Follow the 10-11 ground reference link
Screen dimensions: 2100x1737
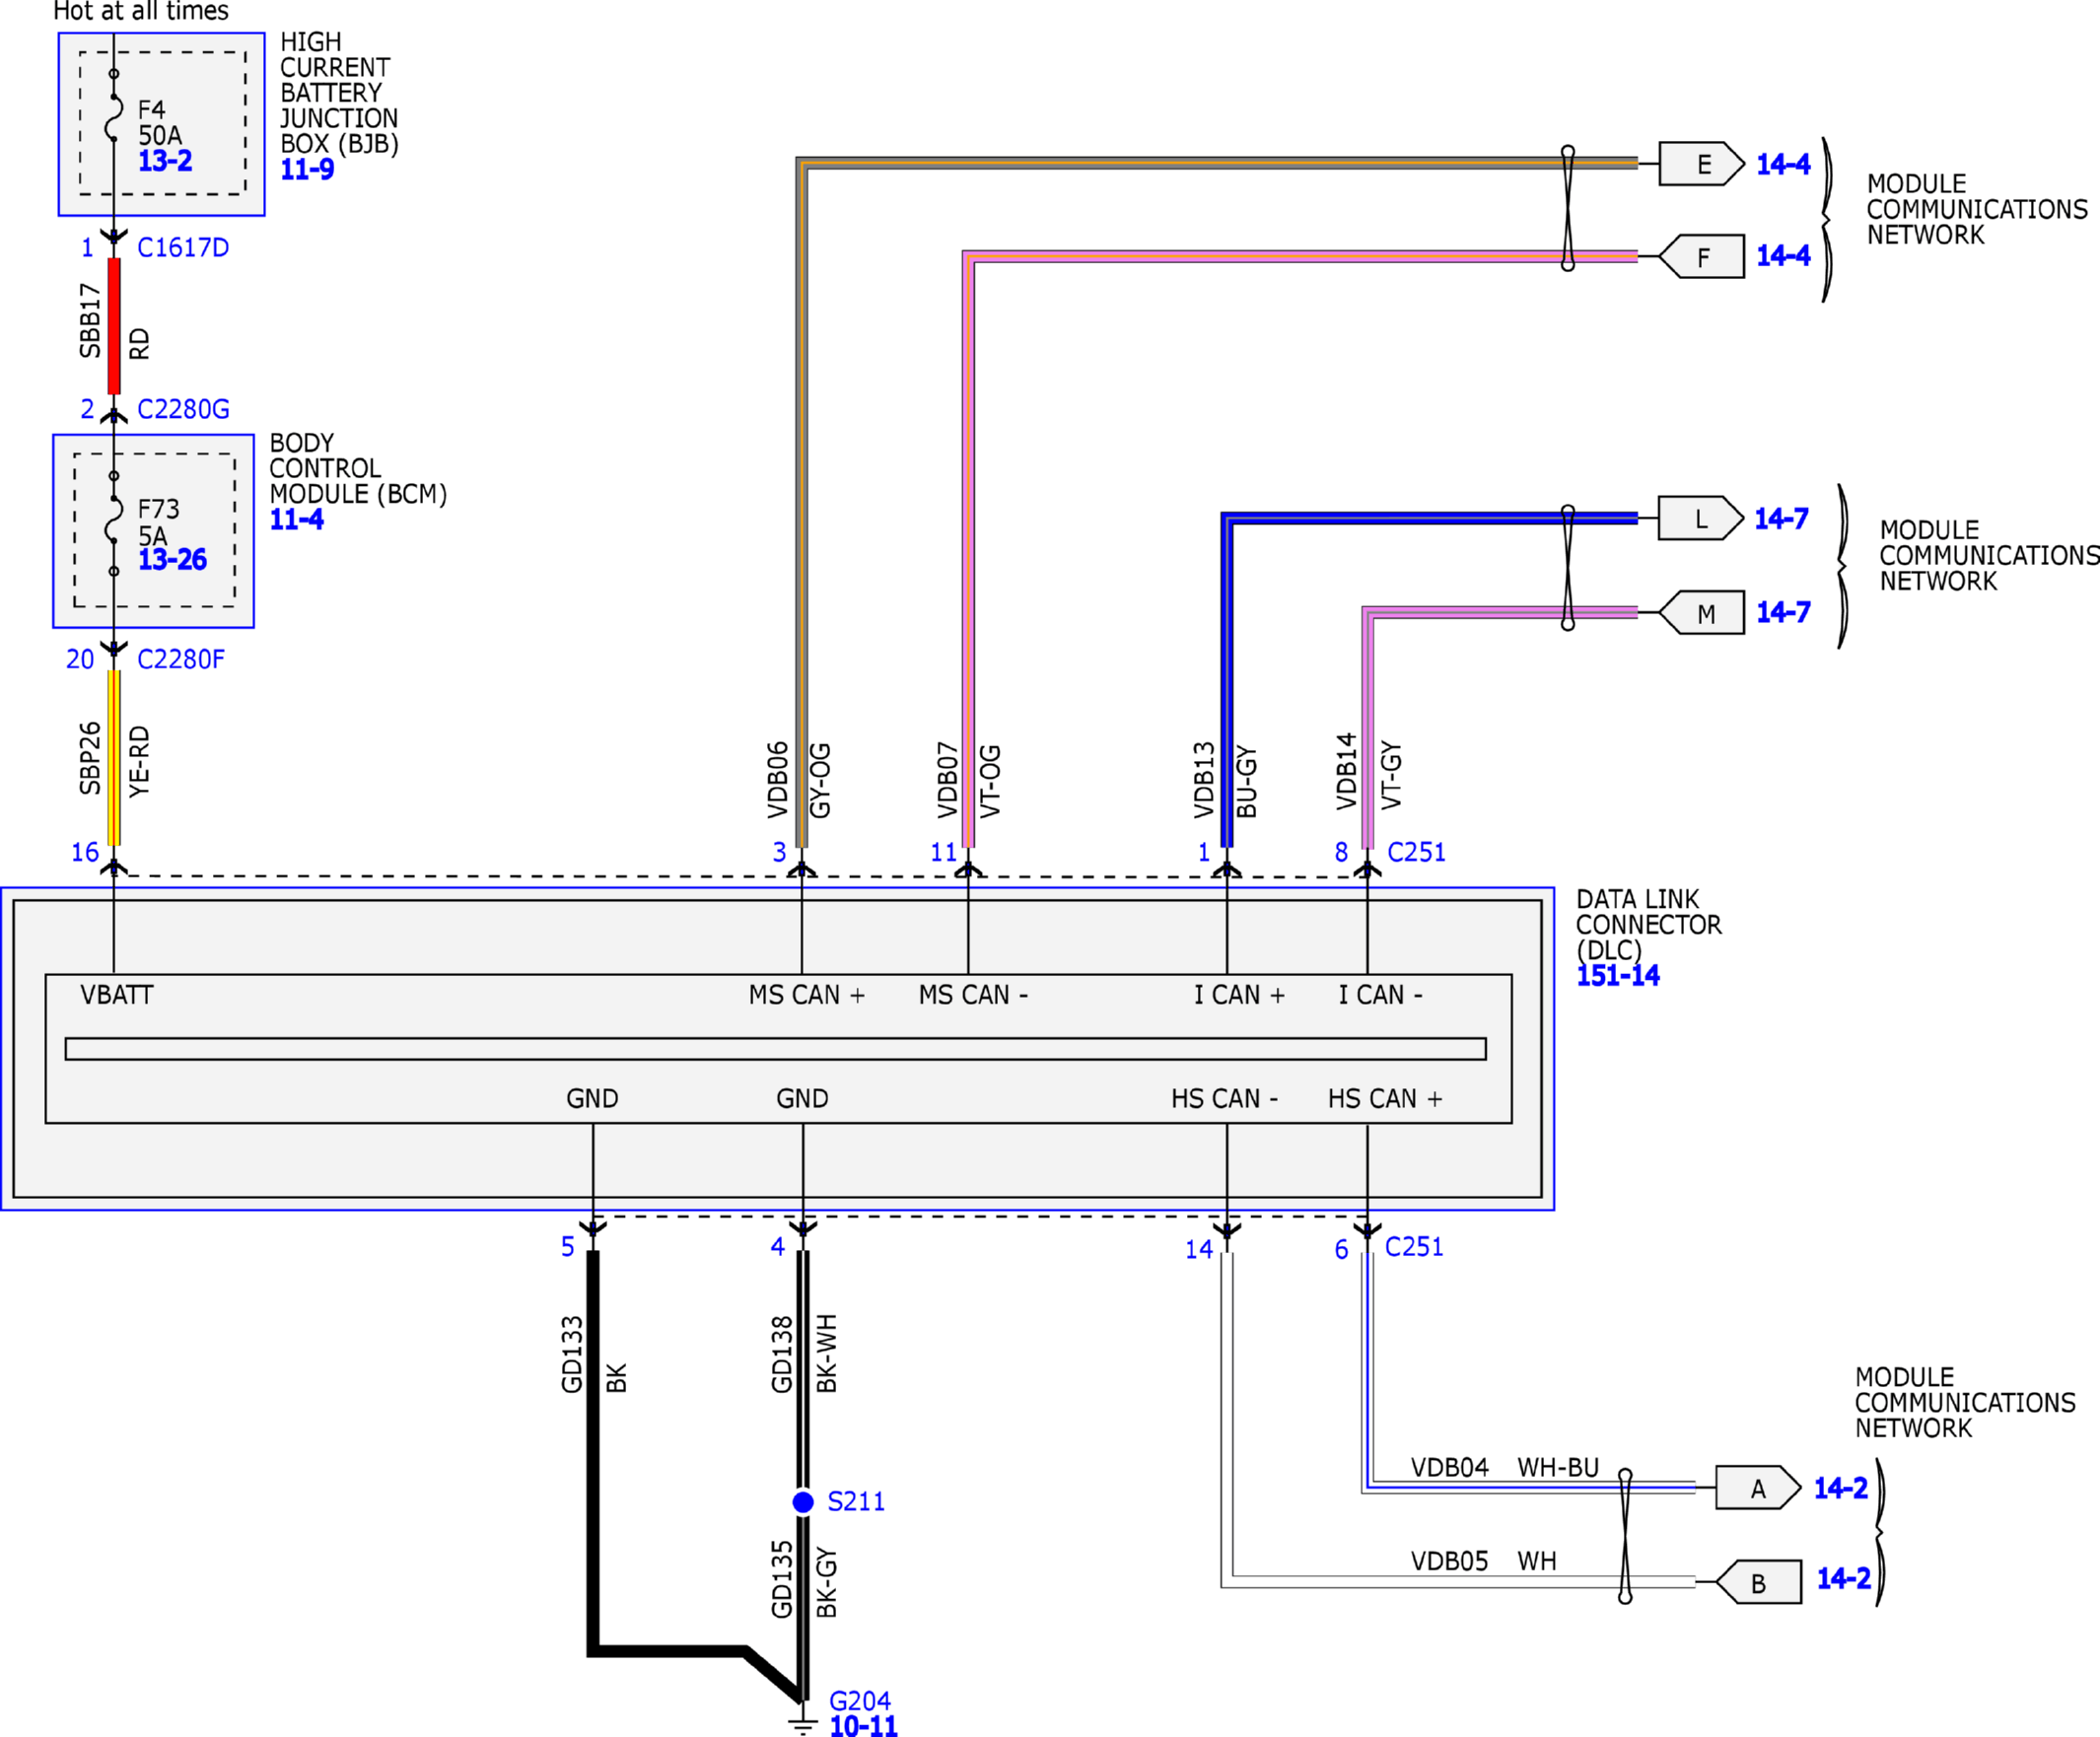(x=864, y=1726)
